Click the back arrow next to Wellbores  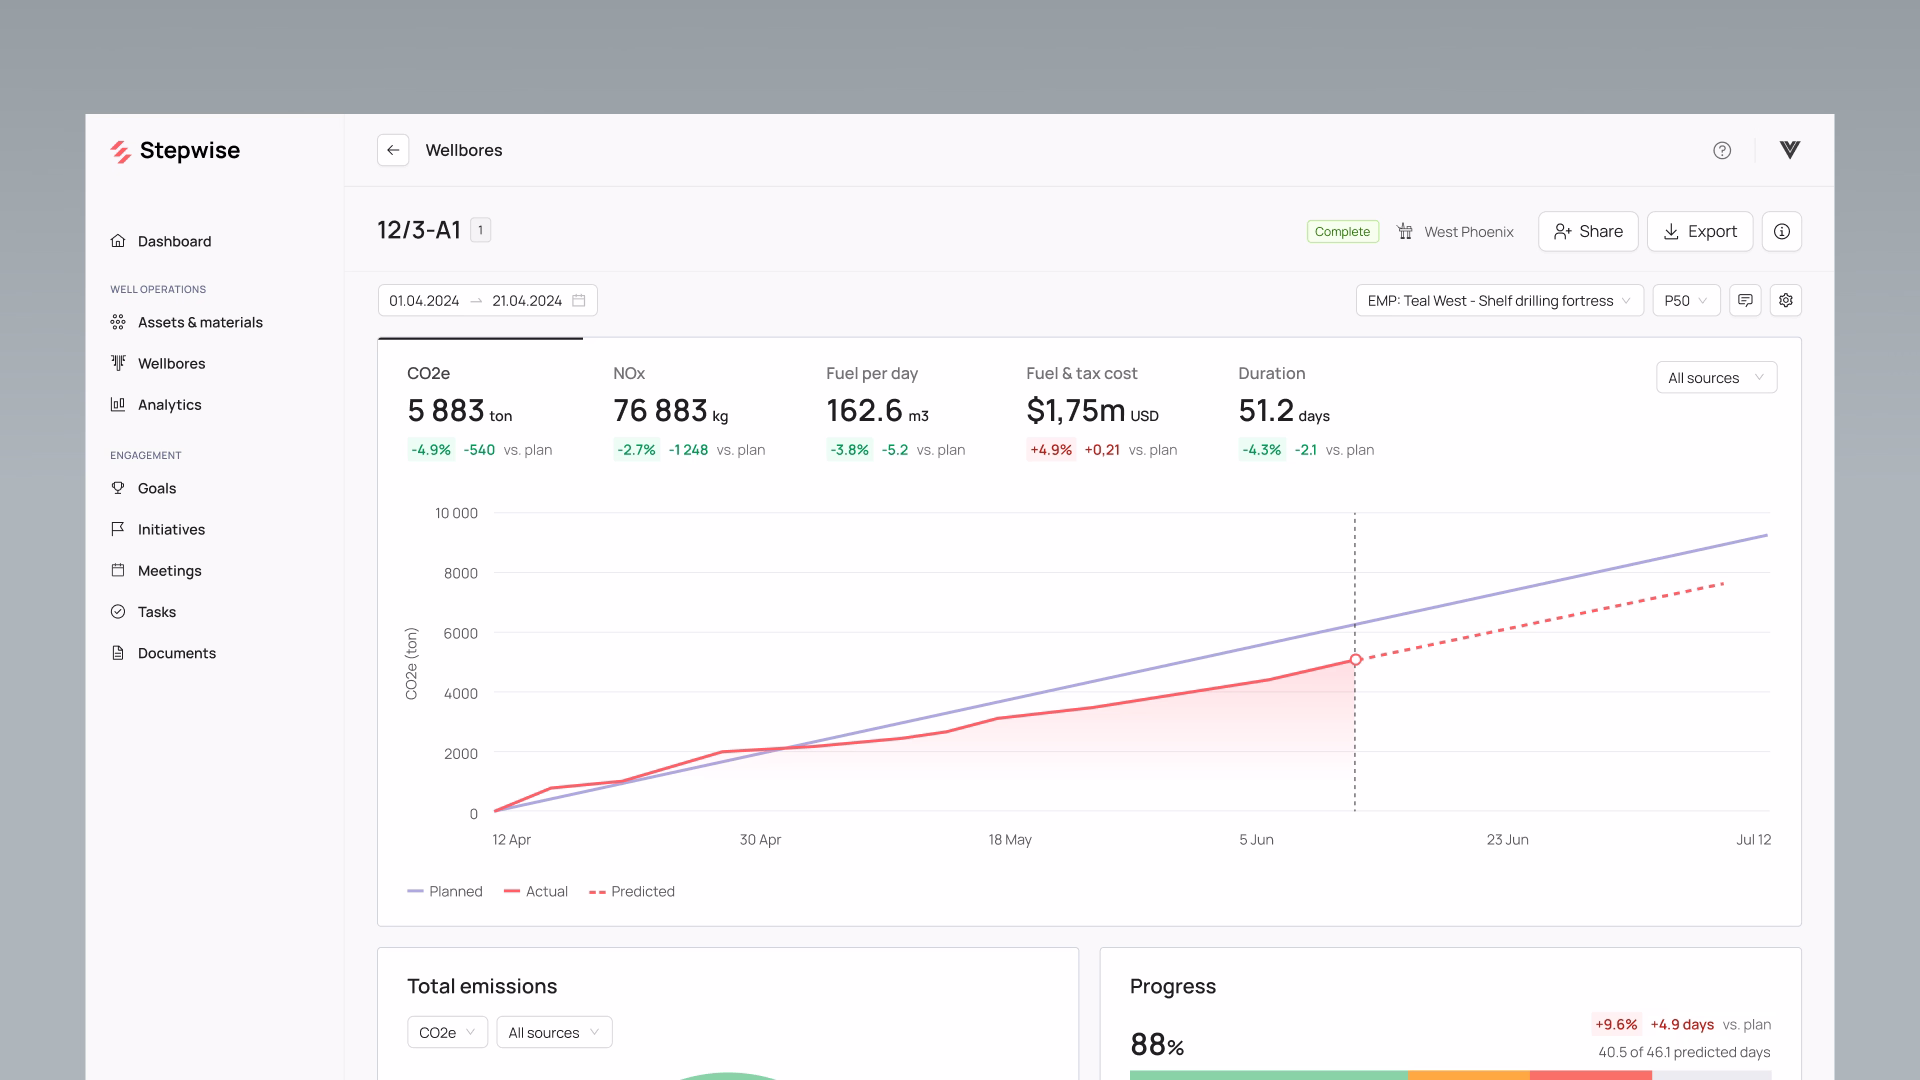(x=393, y=150)
